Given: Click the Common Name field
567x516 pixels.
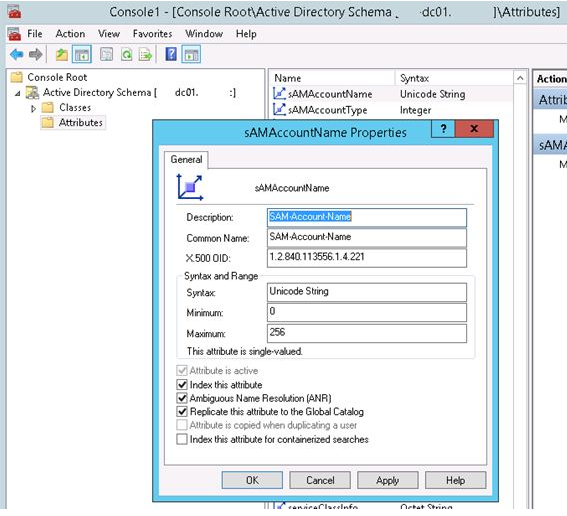Looking at the screenshot, I should (367, 237).
